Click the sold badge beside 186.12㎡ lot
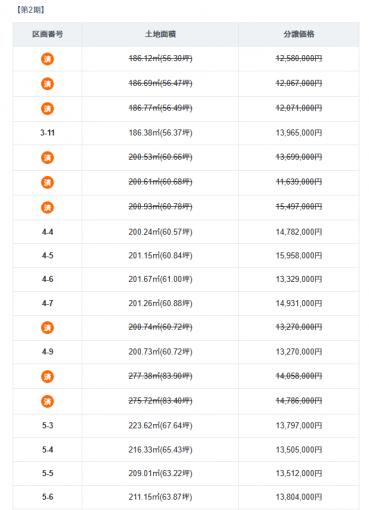The width and height of the screenshot is (369, 510). click(x=47, y=59)
